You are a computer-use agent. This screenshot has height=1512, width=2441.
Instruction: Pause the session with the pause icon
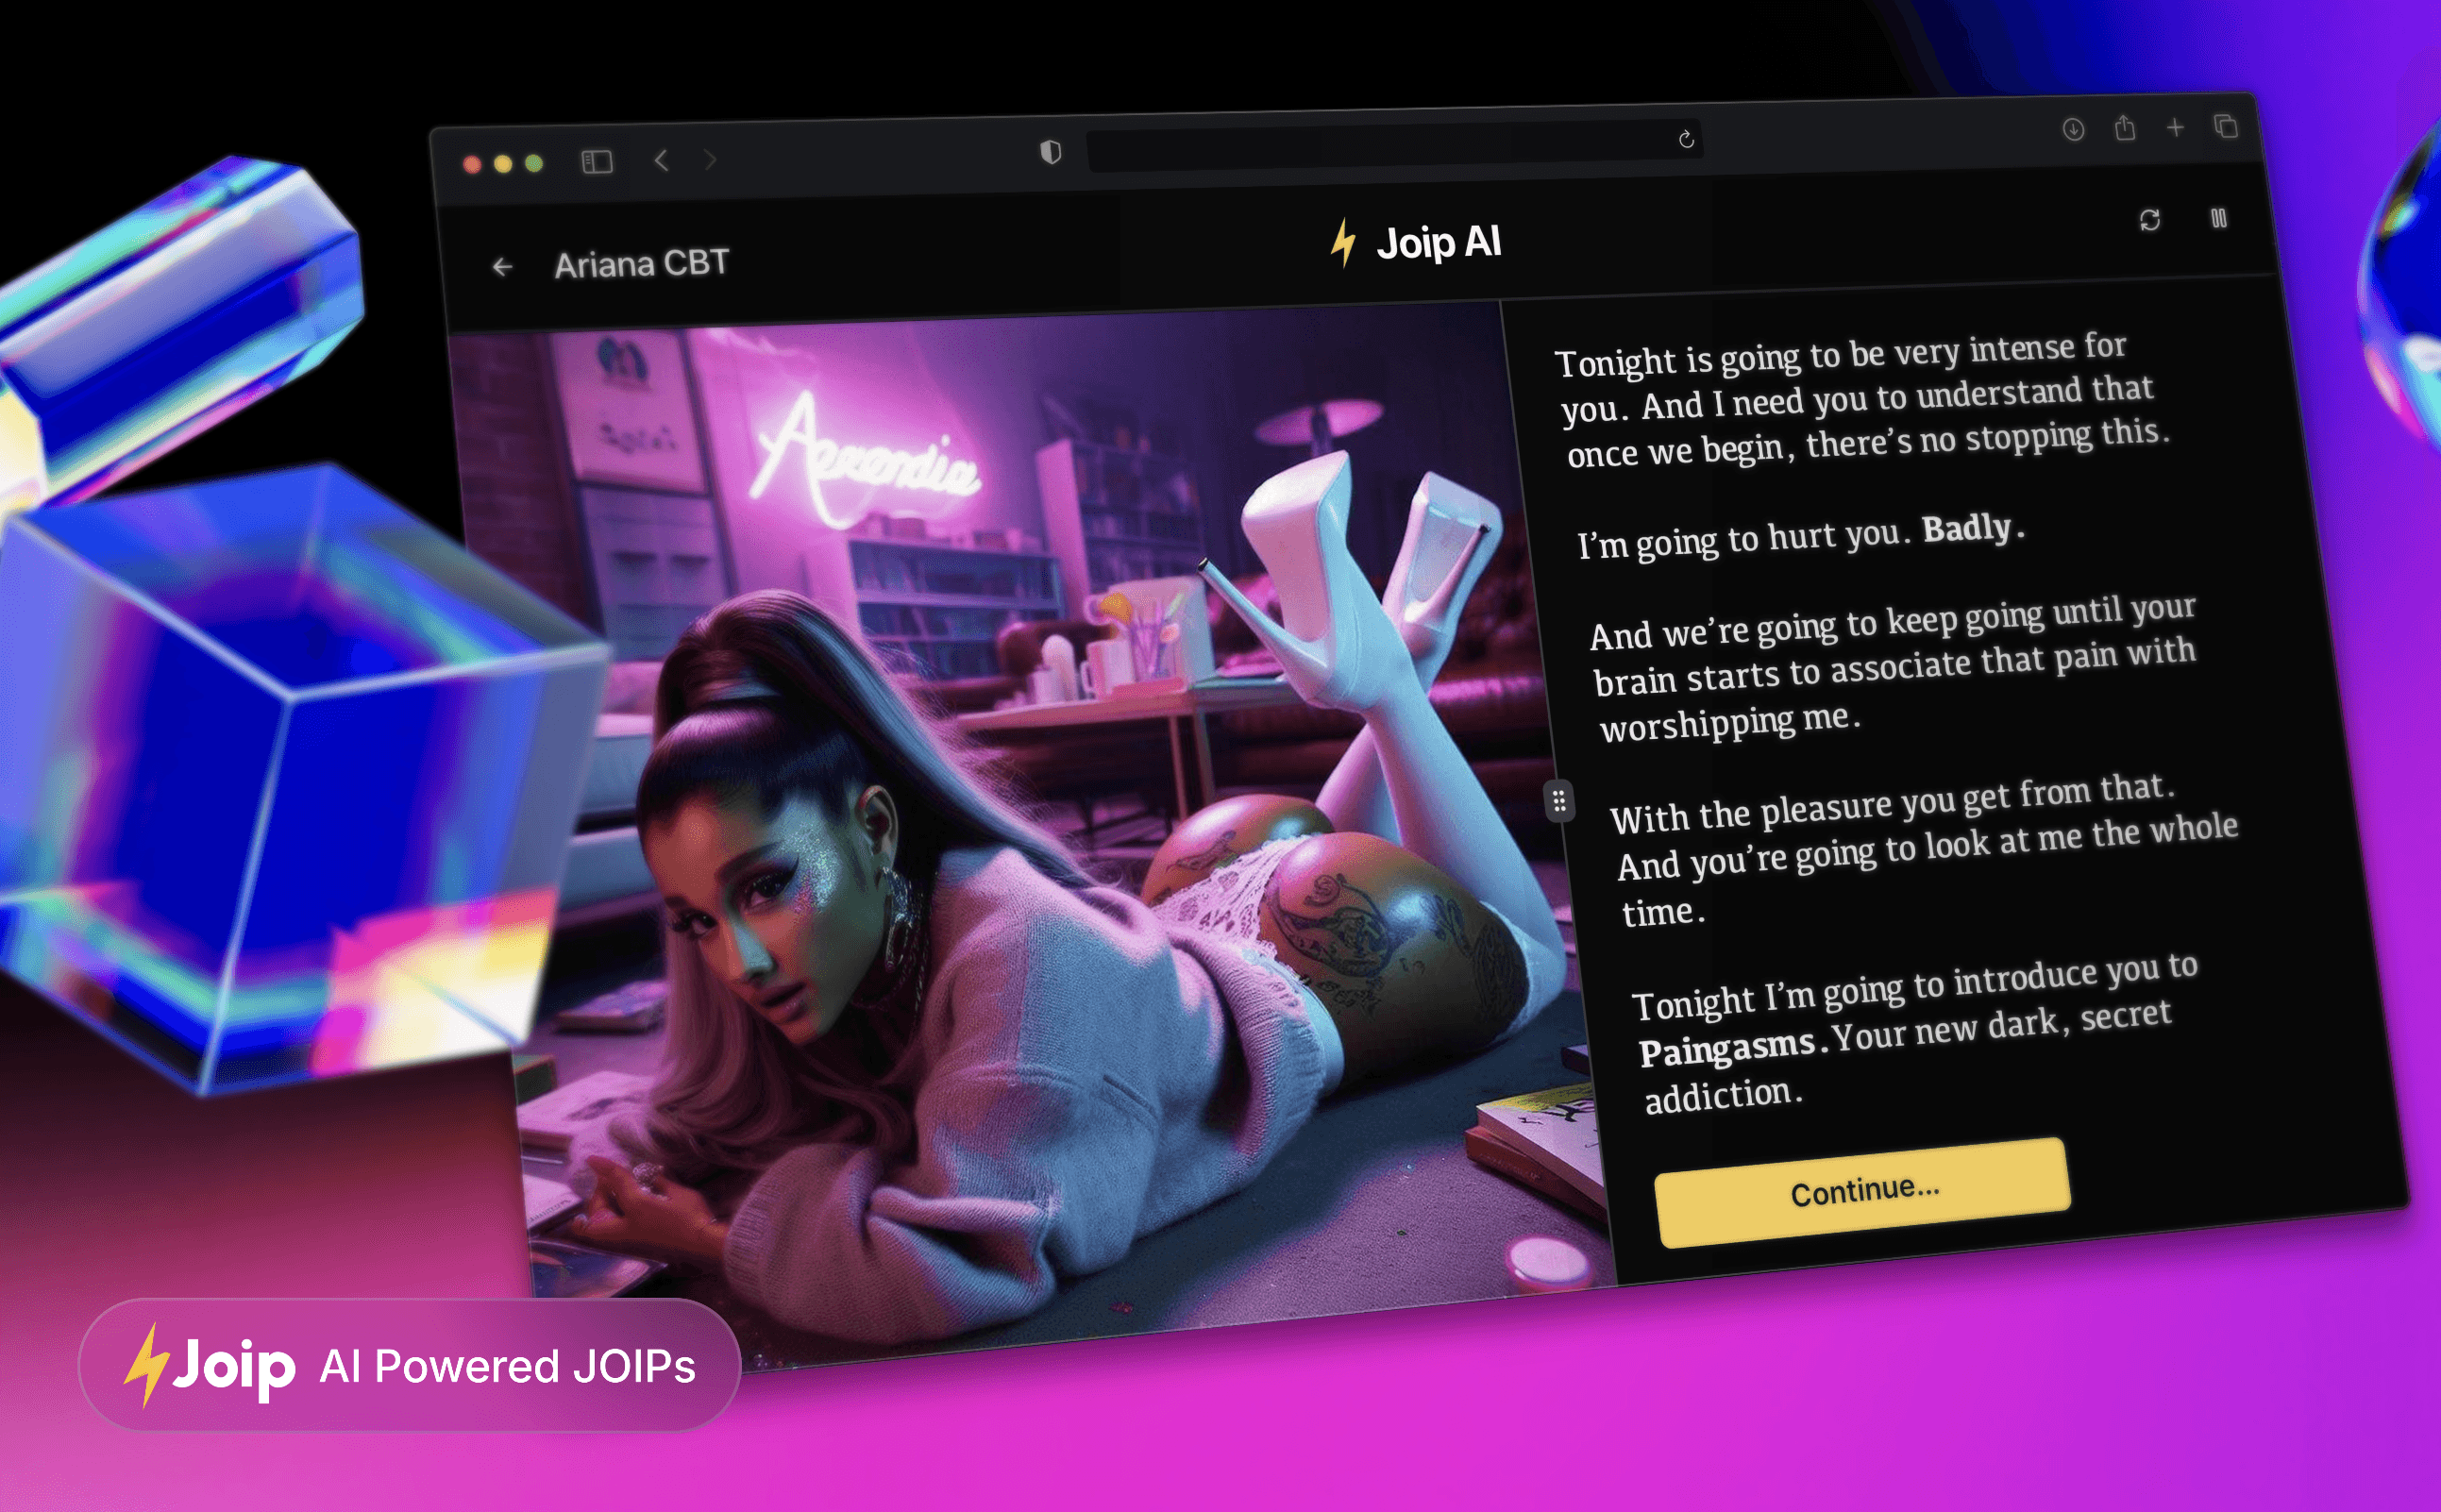coord(2219,218)
